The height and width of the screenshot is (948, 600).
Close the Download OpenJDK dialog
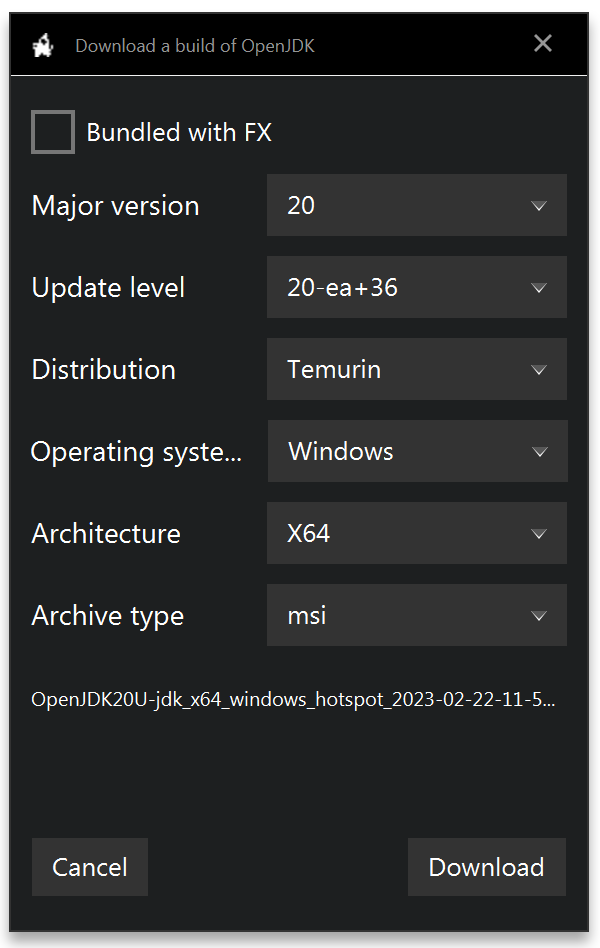(543, 44)
